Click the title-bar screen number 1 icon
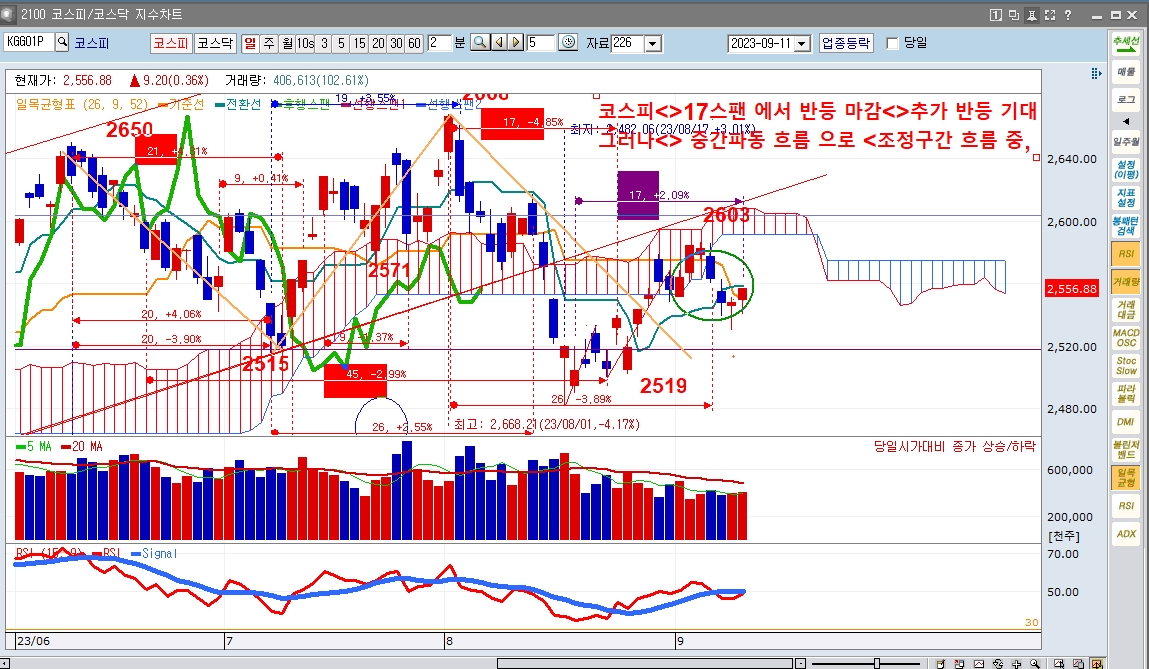 point(996,15)
